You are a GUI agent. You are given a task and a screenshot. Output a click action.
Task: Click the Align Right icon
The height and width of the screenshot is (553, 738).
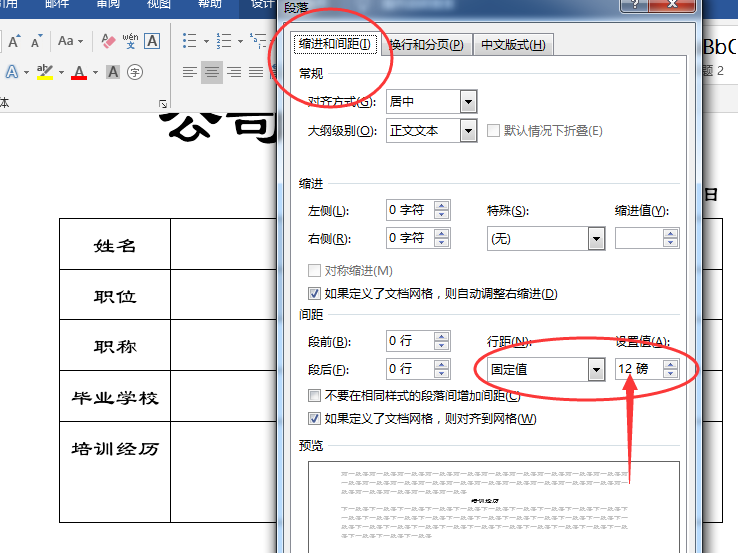pyautogui.click(x=234, y=72)
